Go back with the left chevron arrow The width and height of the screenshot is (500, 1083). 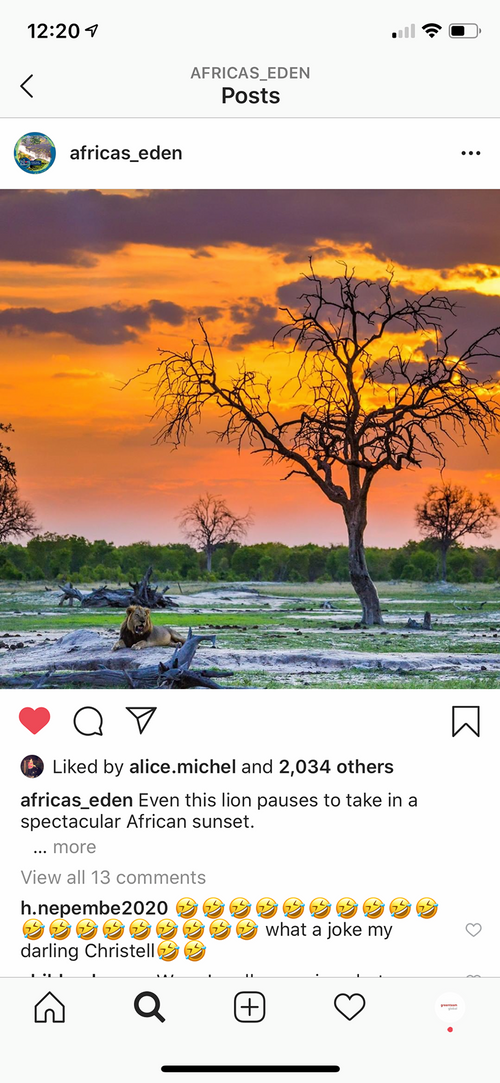26,86
